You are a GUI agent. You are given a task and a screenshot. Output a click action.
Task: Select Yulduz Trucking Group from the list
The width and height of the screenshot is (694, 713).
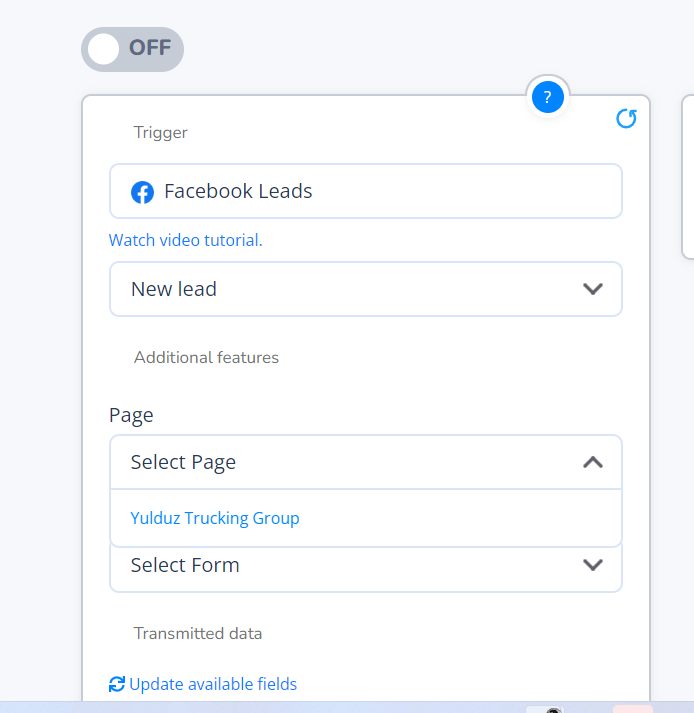point(215,518)
